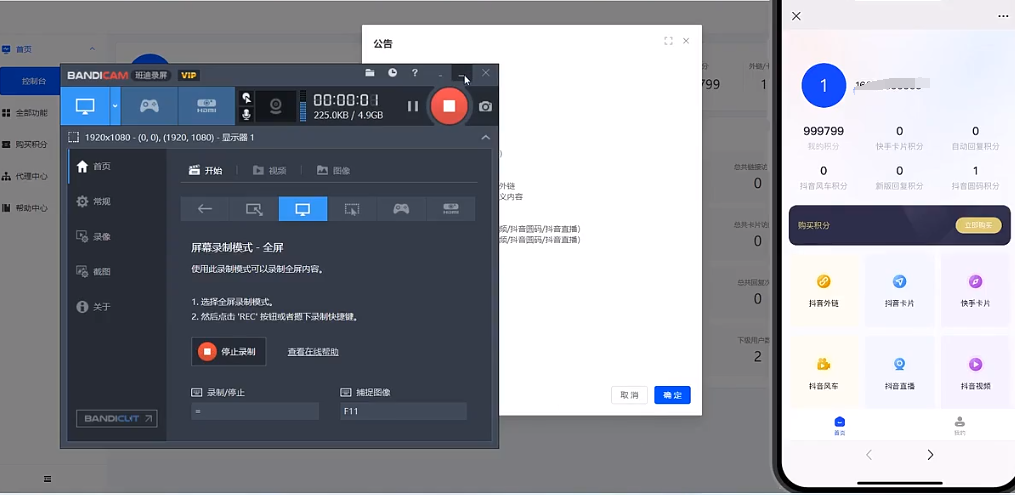
Task: Select game recording mode tile
Action: (x=401, y=209)
